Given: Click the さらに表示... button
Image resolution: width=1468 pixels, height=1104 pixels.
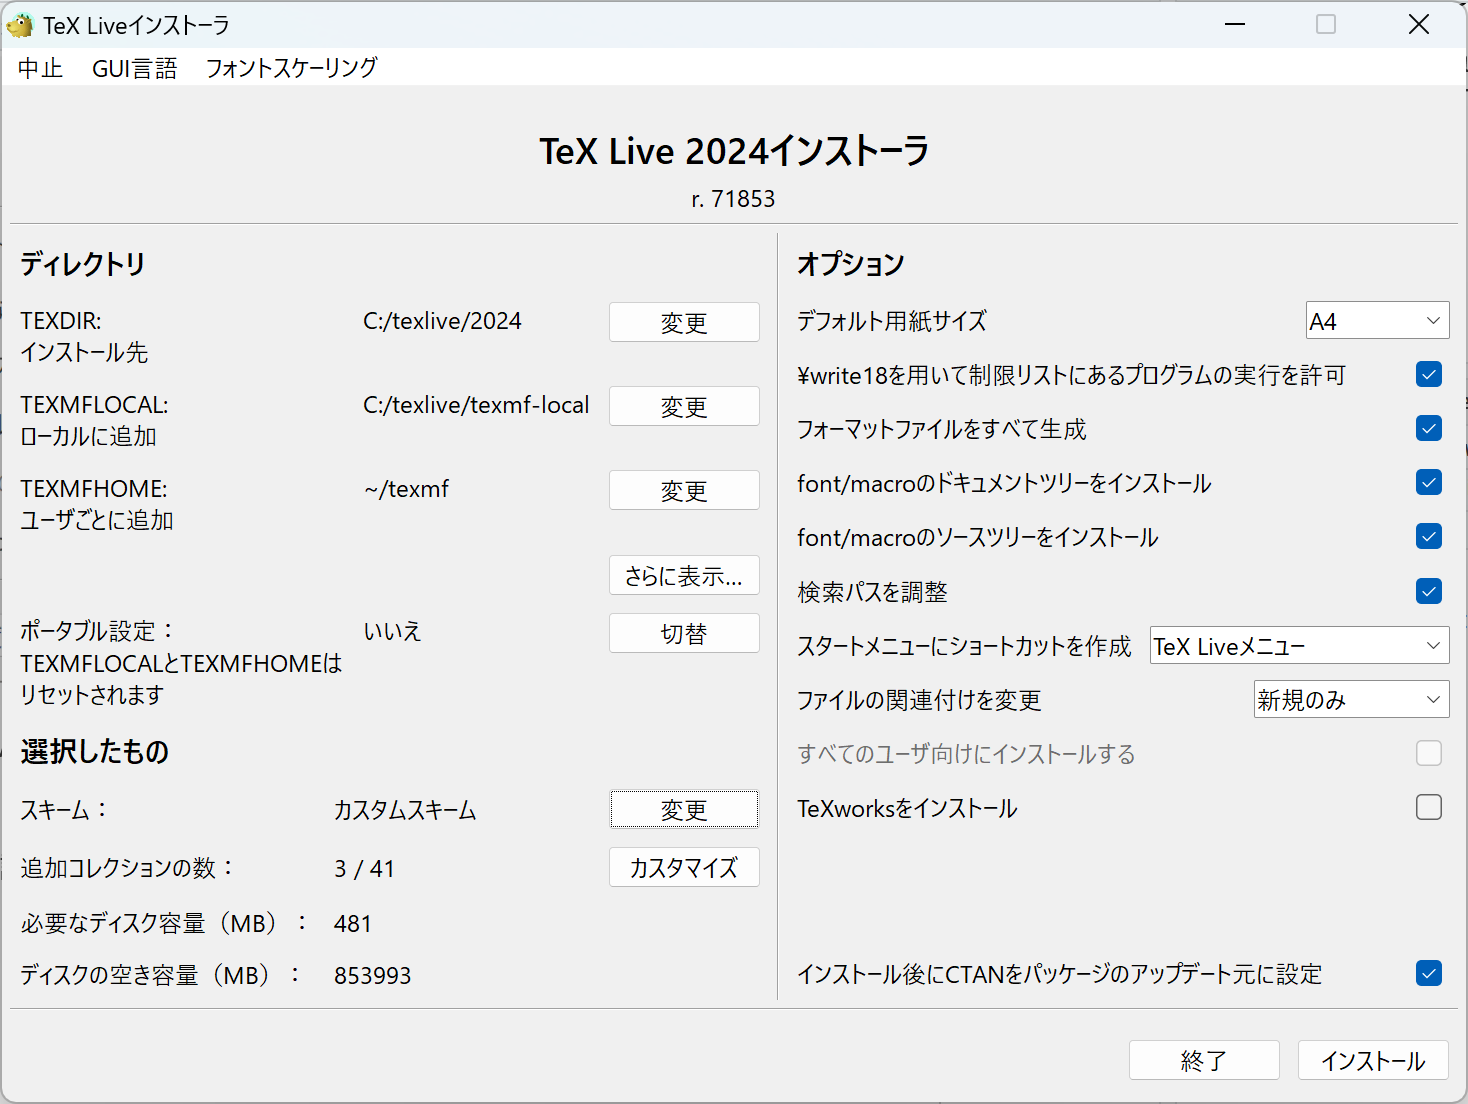Looking at the screenshot, I should coord(684,576).
